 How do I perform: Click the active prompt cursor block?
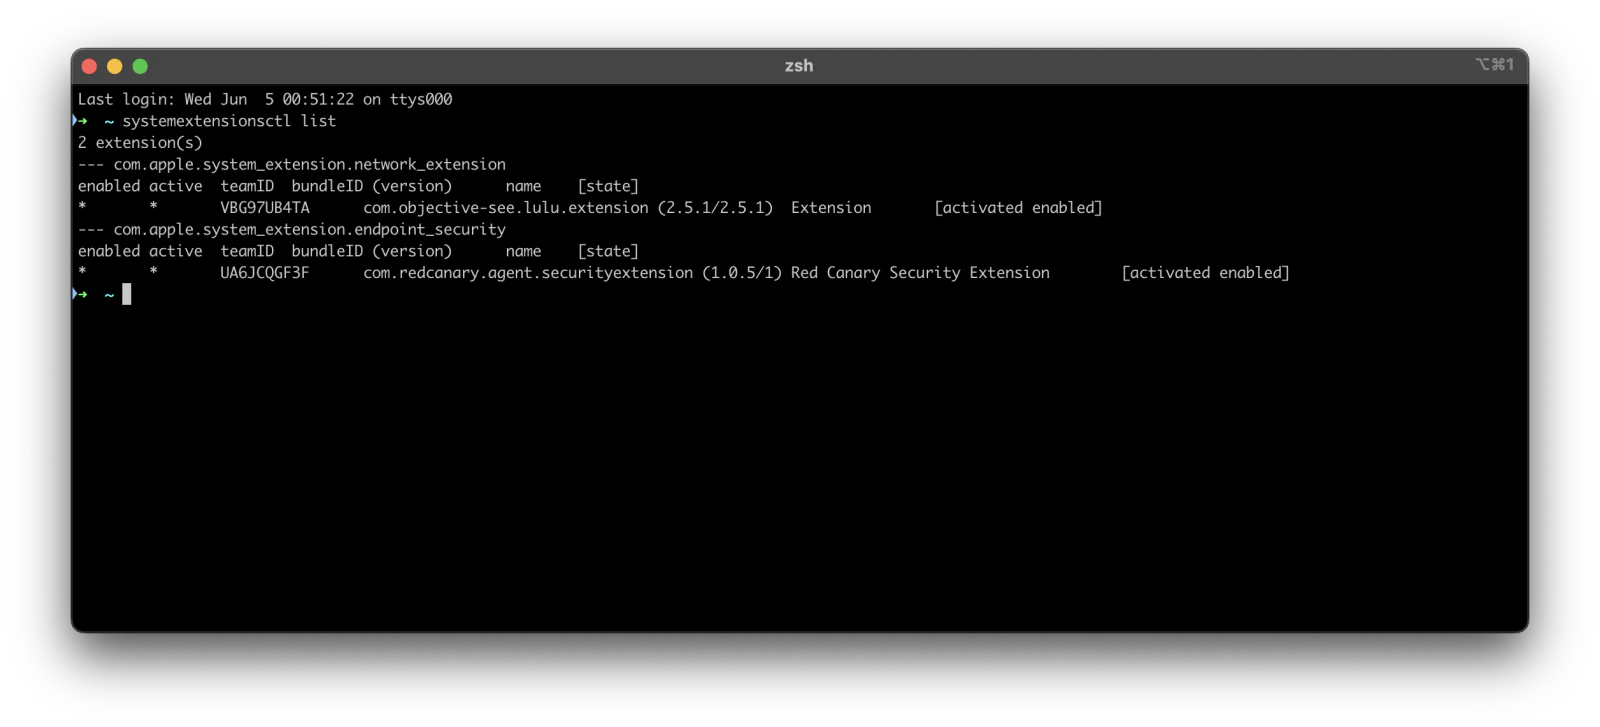point(127,294)
